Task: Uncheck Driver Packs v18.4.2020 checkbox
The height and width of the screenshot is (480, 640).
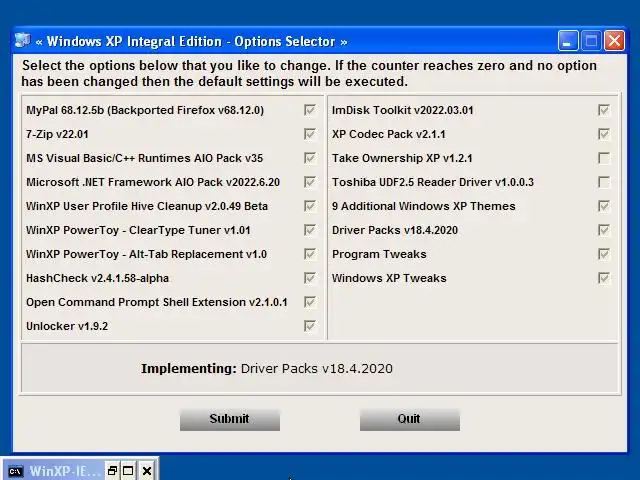Action: (x=604, y=230)
